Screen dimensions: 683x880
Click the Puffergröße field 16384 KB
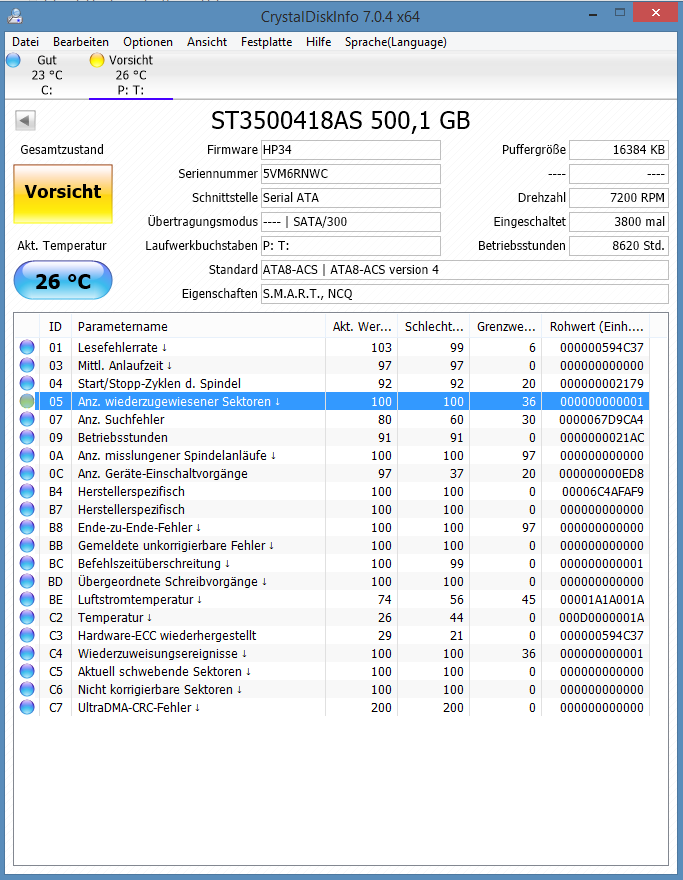point(618,150)
